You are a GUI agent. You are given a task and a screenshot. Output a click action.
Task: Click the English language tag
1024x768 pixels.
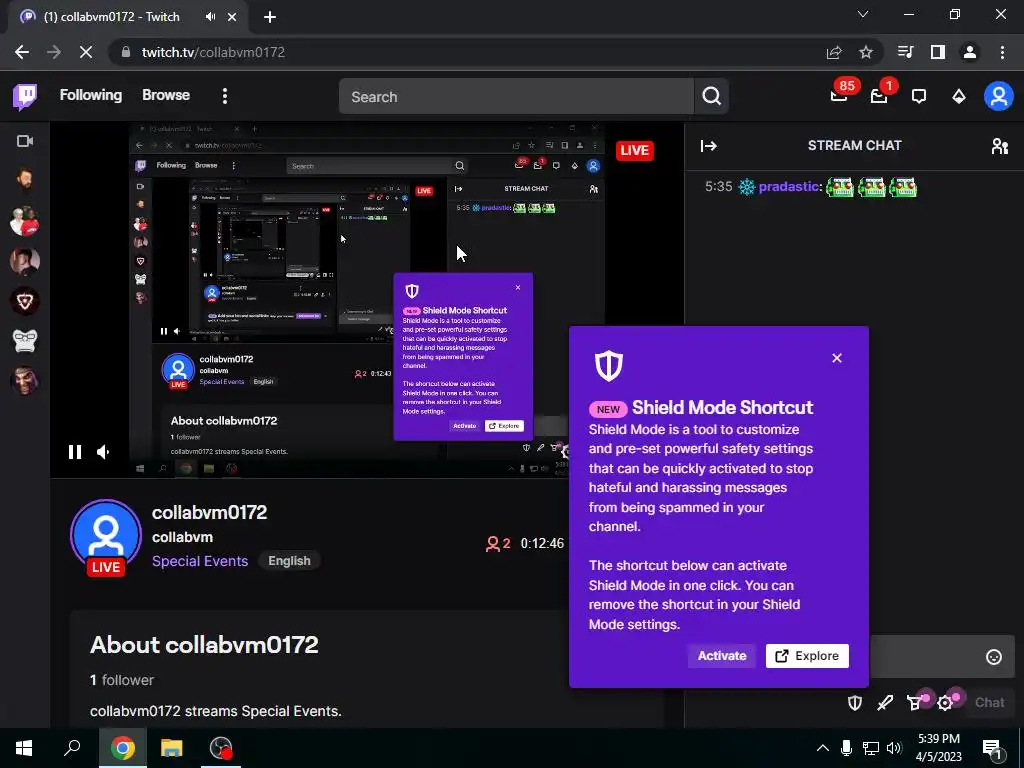[x=289, y=561]
